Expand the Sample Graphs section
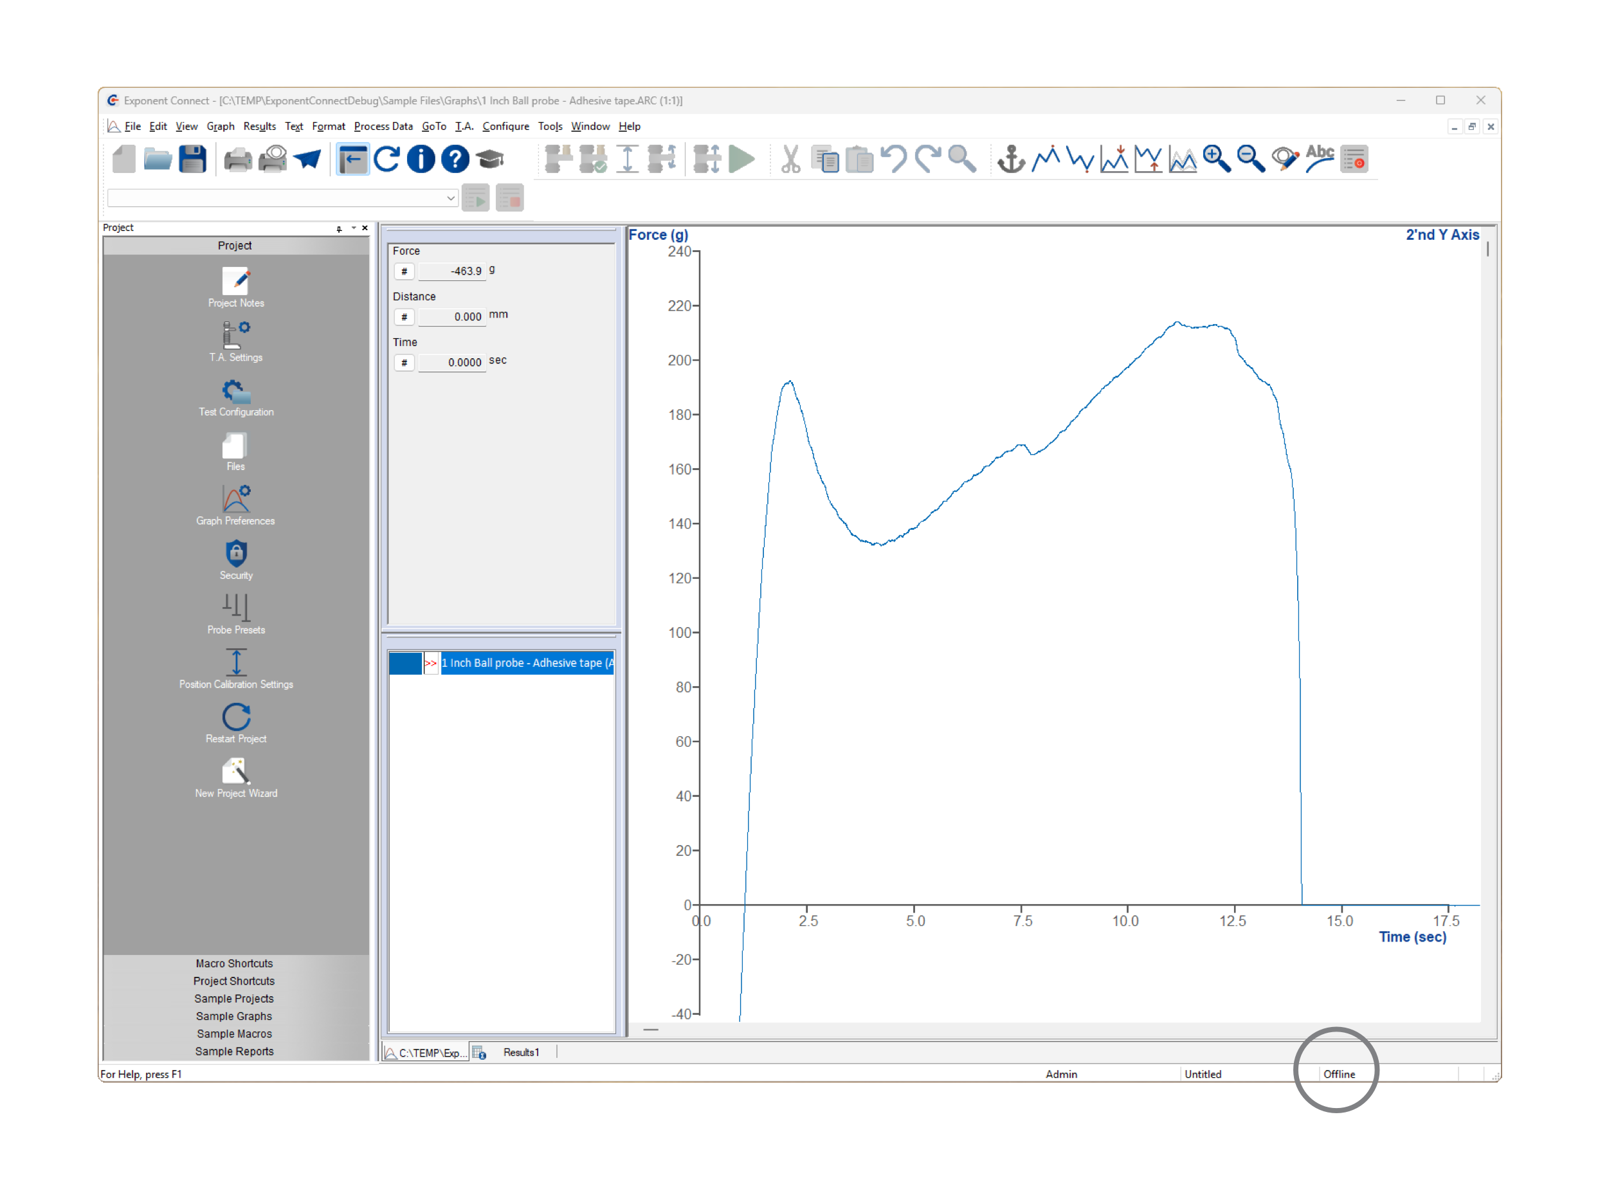Image resolution: width=1600 pixels, height=1200 pixels. 235,1016
